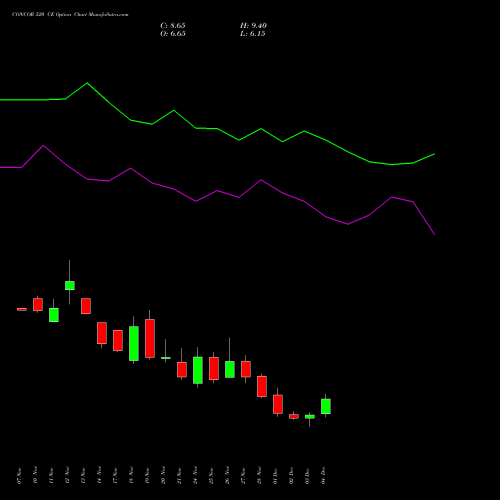500x500 pixels.
Task: Click the 17 Nov date label
Action: [115, 475]
